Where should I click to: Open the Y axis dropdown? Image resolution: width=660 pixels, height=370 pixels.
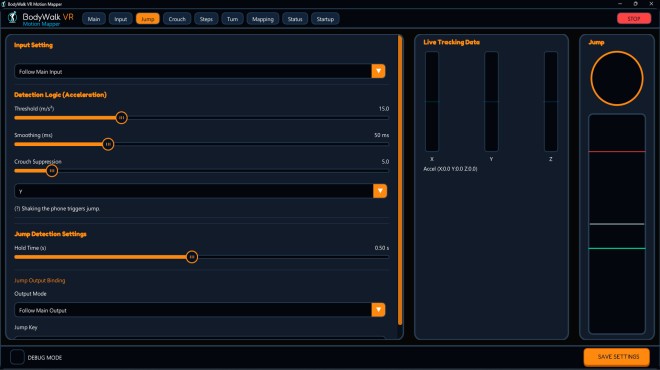tap(200, 191)
